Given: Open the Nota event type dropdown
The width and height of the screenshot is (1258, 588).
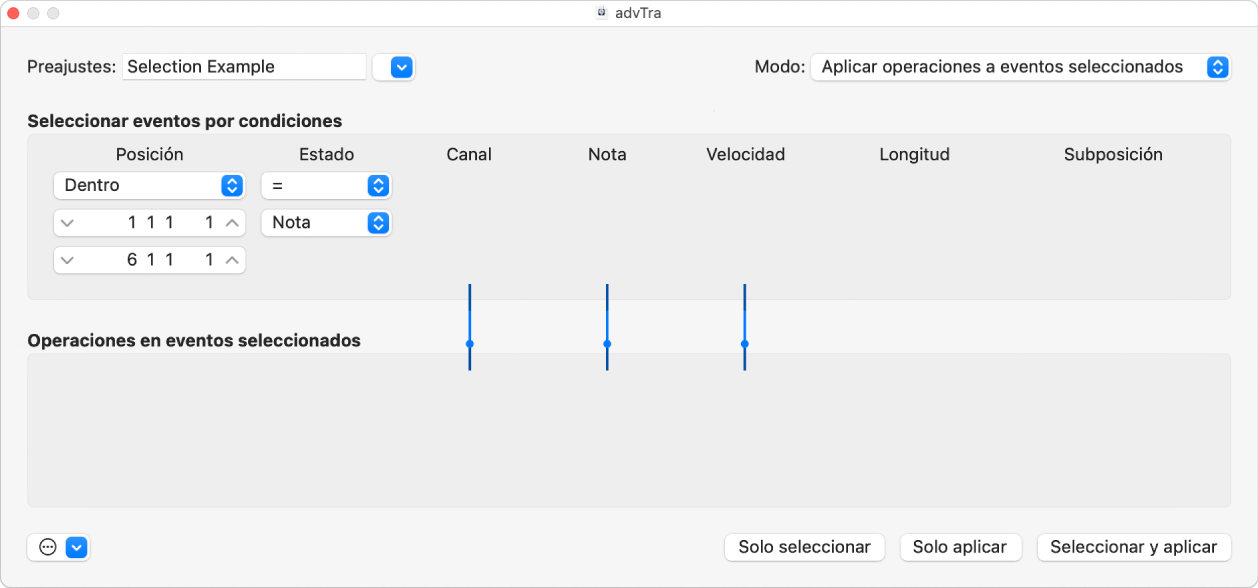Looking at the screenshot, I should [325, 222].
